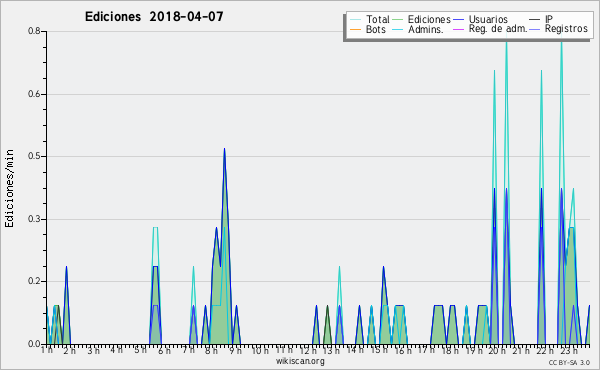Click the 'Admins.' legend entry

pyautogui.click(x=418, y=29)
